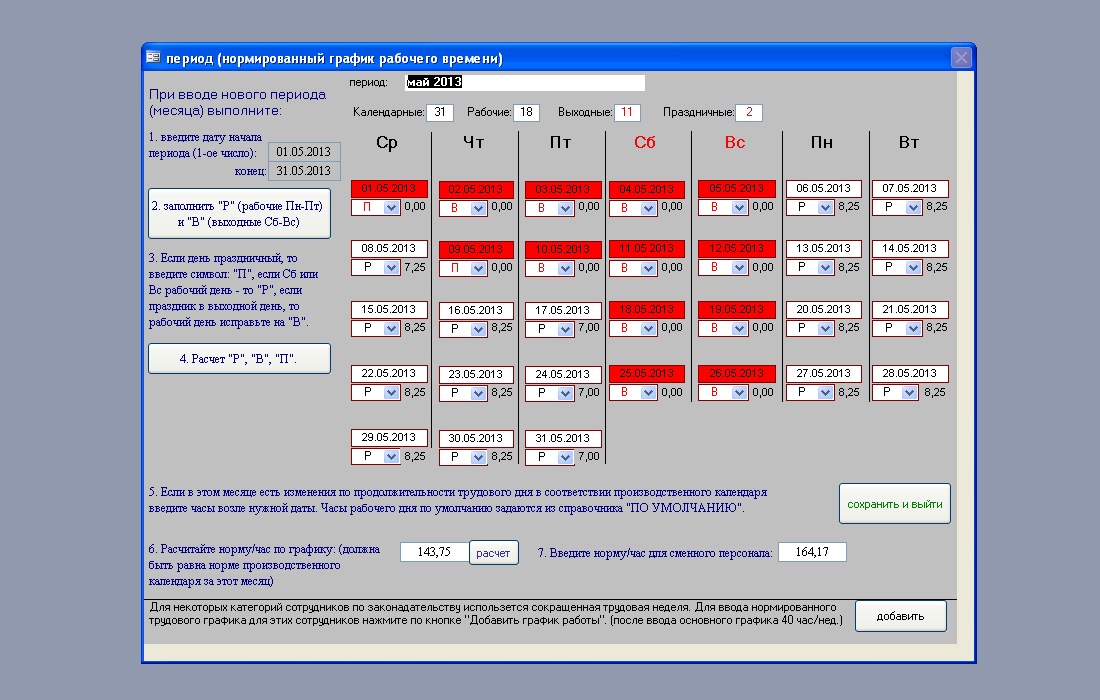Click the 7,25 hours value for 08.05.2013
This screenshot has width=1100, height=700.
point(415,267)
